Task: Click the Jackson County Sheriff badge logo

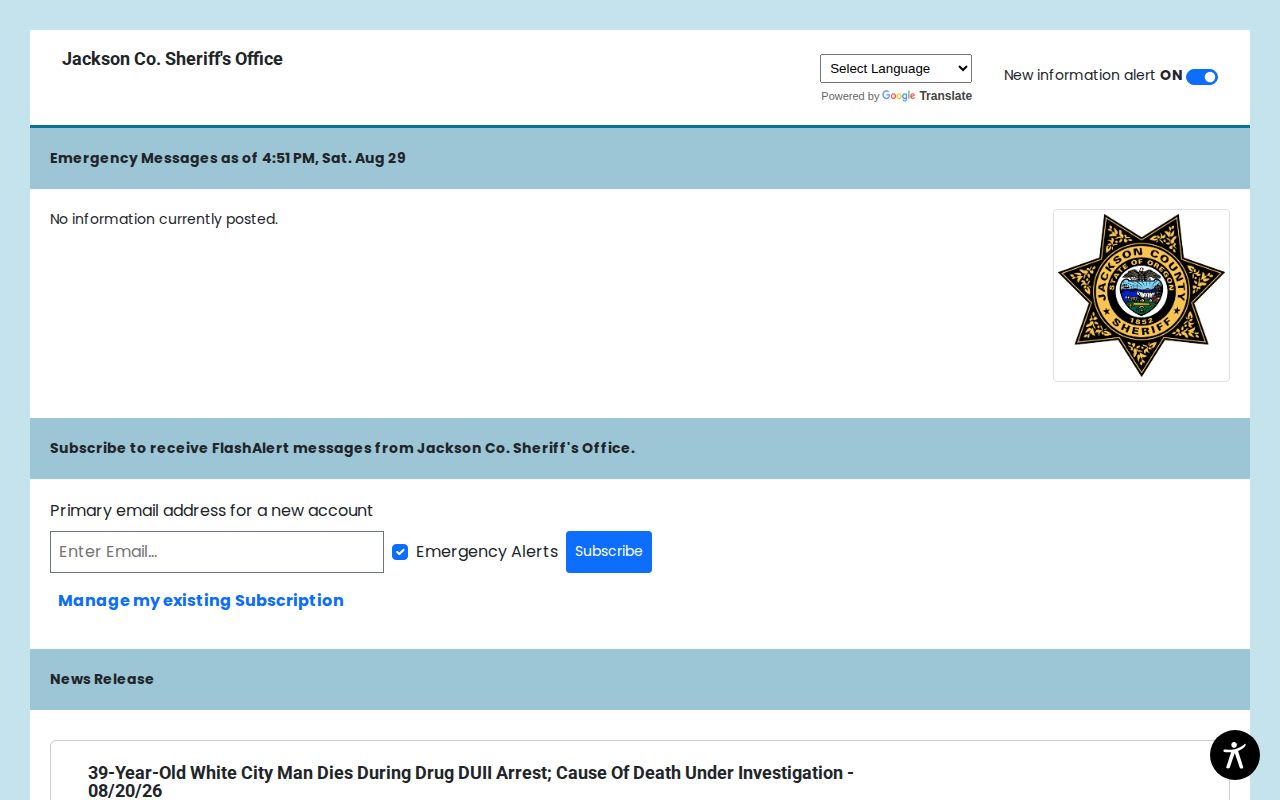Action: 1141,295
